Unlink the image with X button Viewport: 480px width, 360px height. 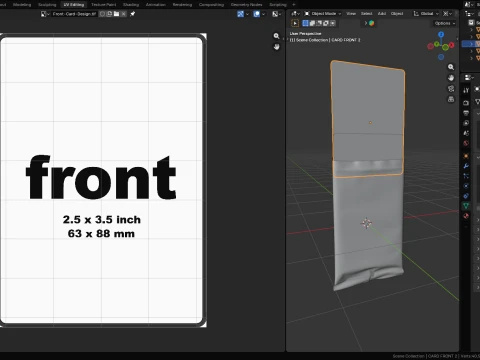pos(124,14)
